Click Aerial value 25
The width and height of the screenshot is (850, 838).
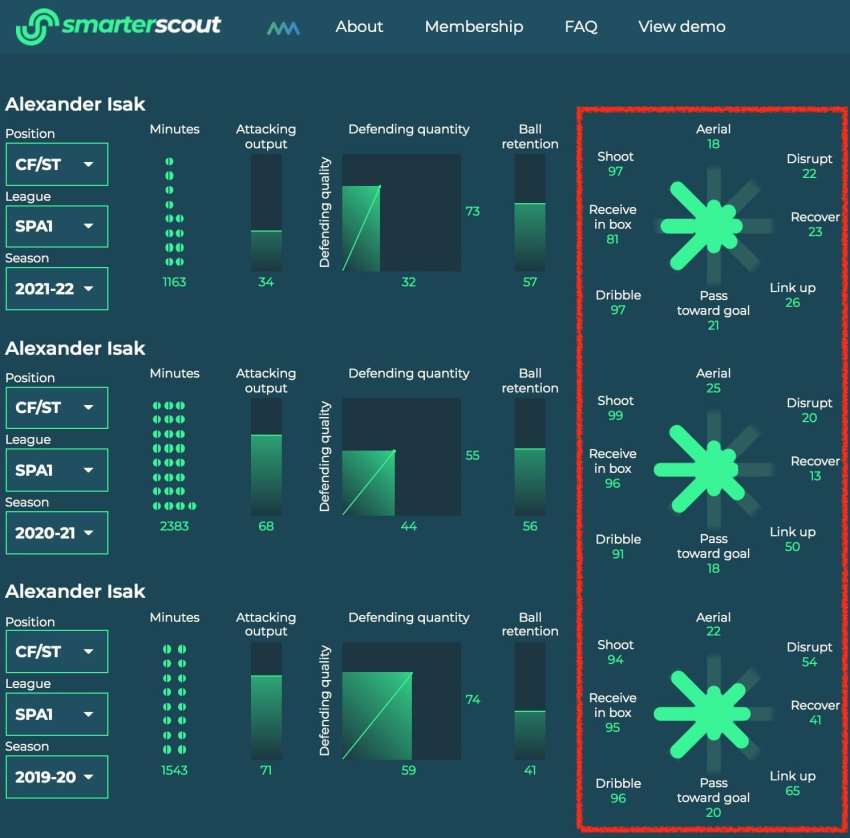click(713, 388)
